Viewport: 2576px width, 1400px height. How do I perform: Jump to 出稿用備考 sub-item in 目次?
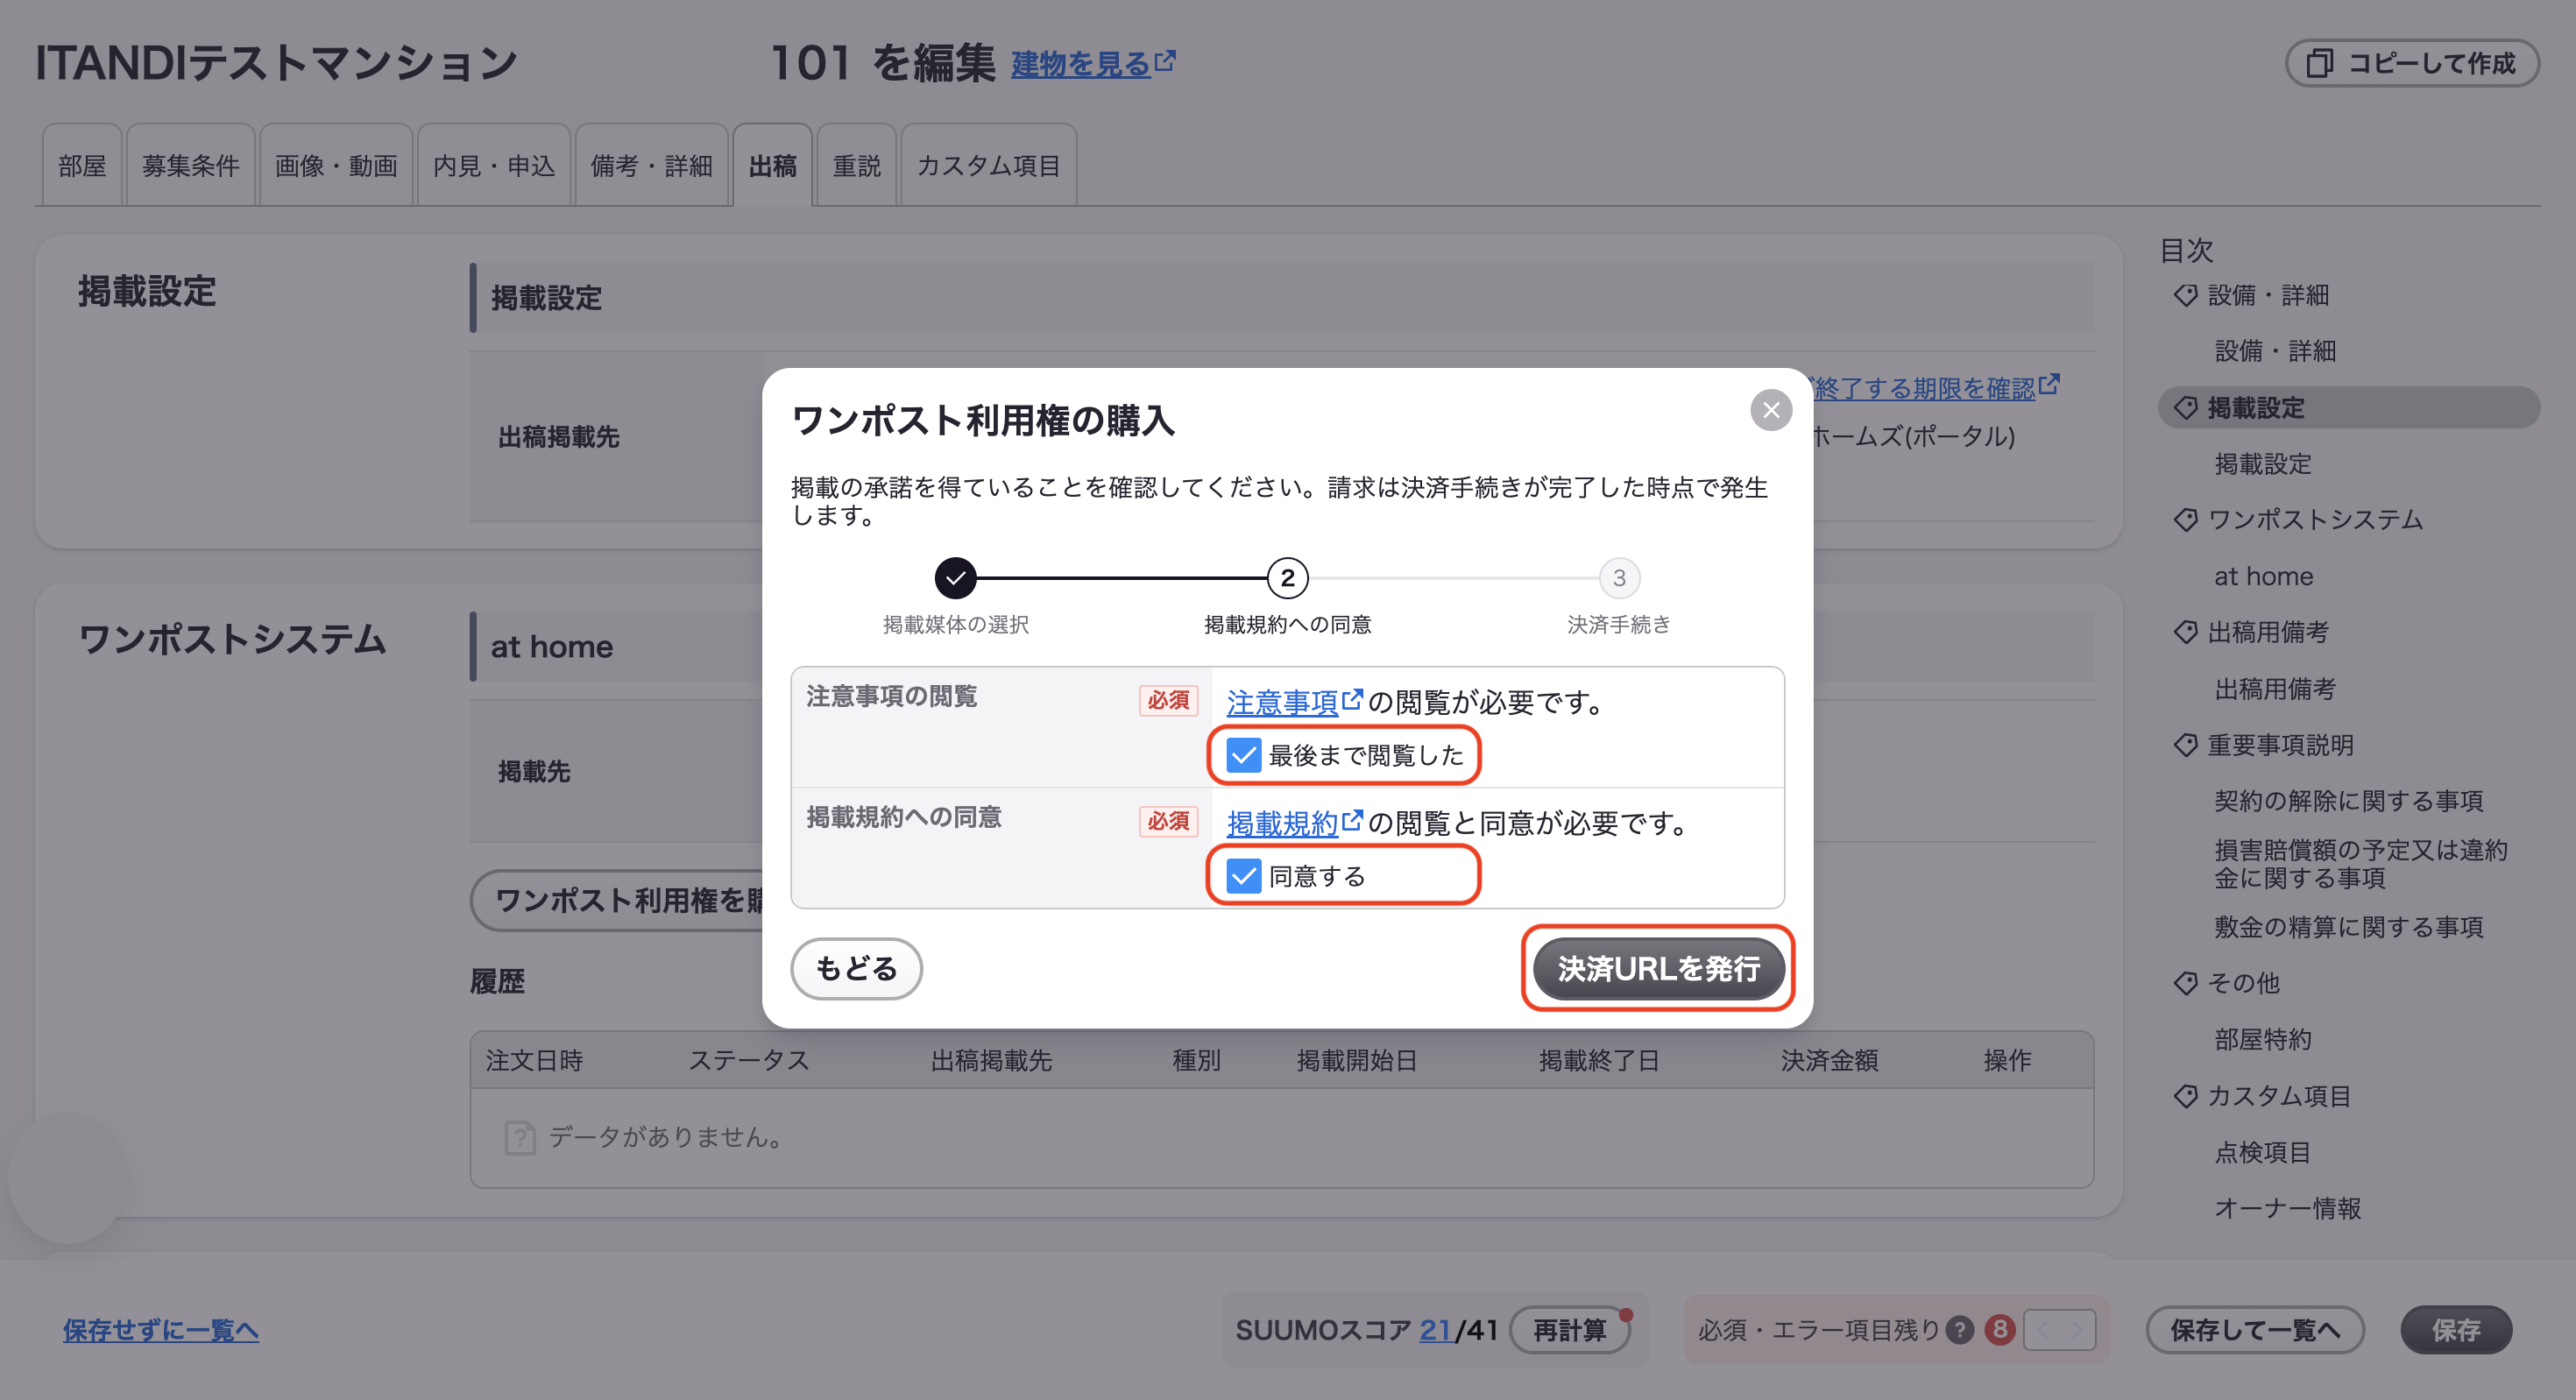coord(2275,688)
